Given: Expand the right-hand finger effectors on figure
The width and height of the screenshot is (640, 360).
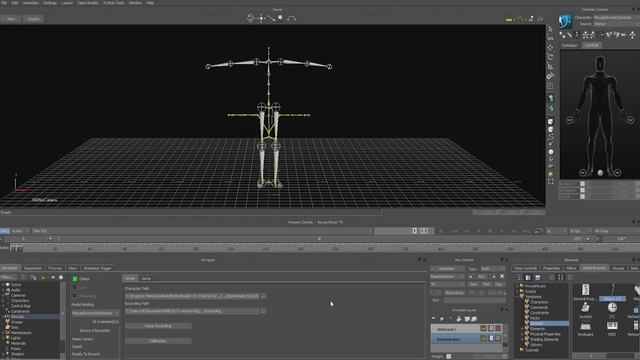Looking at the screenshot, I should tap(630, 120).
